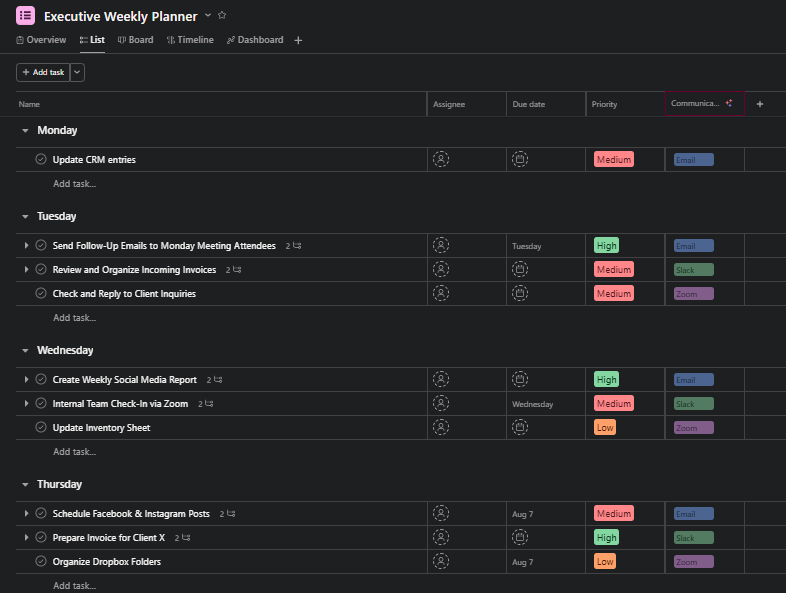Click assignee icon for Update CRM entries
786x593 pixels.
point(441,159)
